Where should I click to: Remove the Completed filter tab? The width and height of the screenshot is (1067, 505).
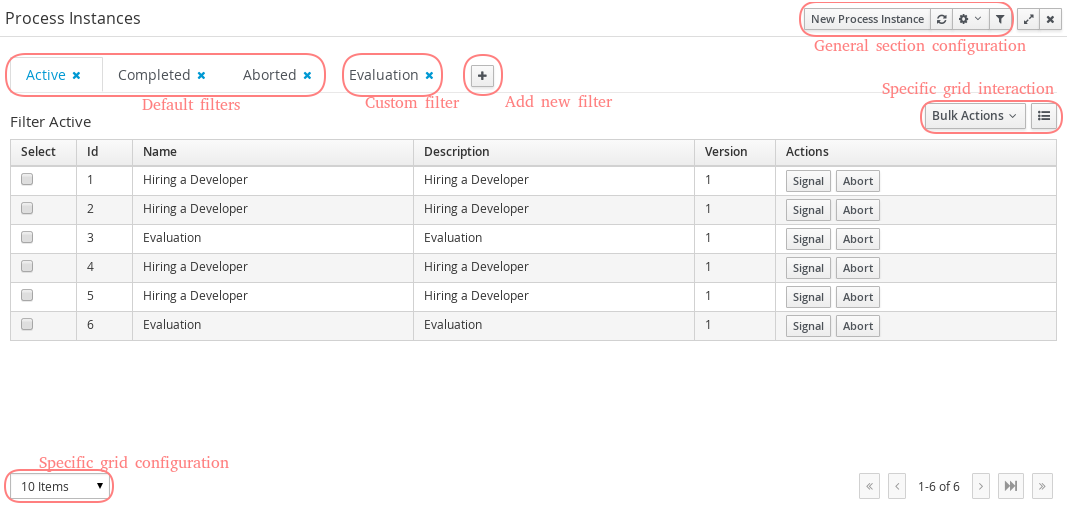(x=201, y=76)
